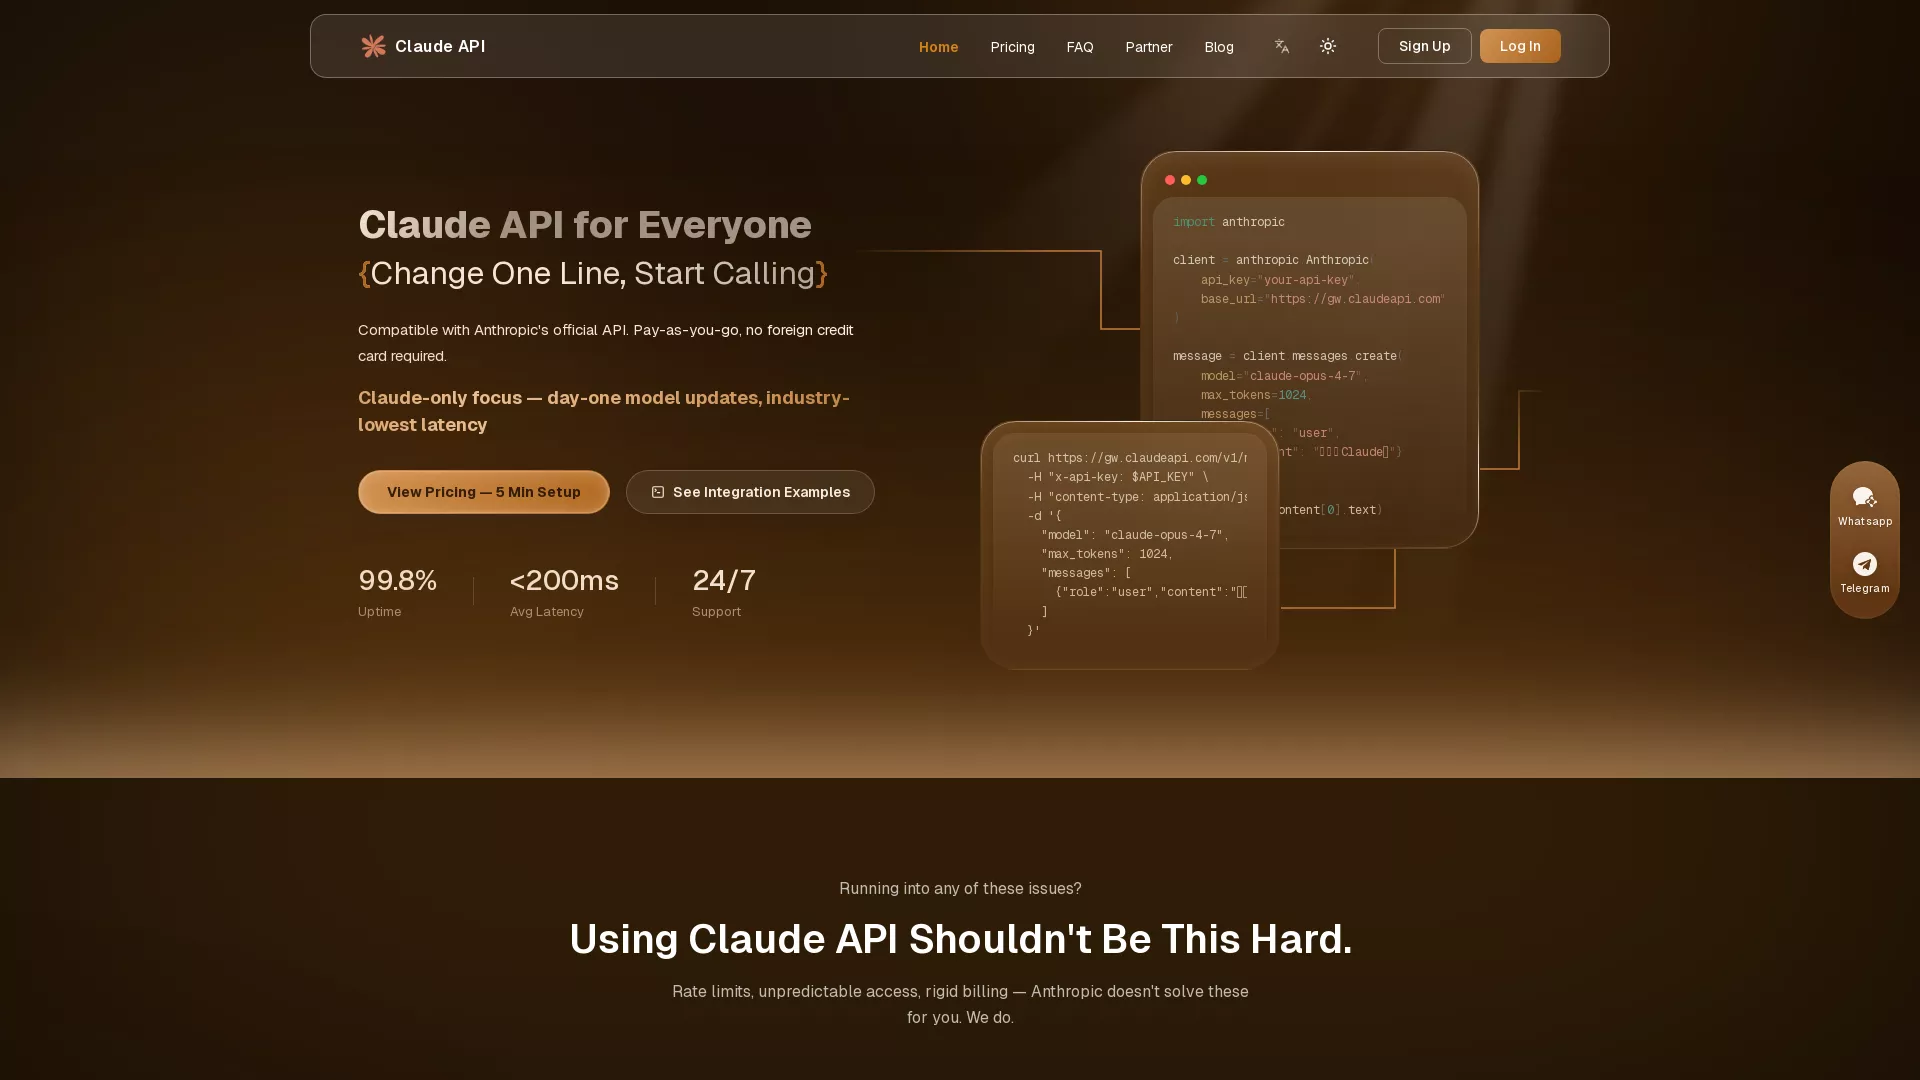Click View Pricing — 5 Min Setup
Screen dimensions: 1920x1080
point(483,492)
